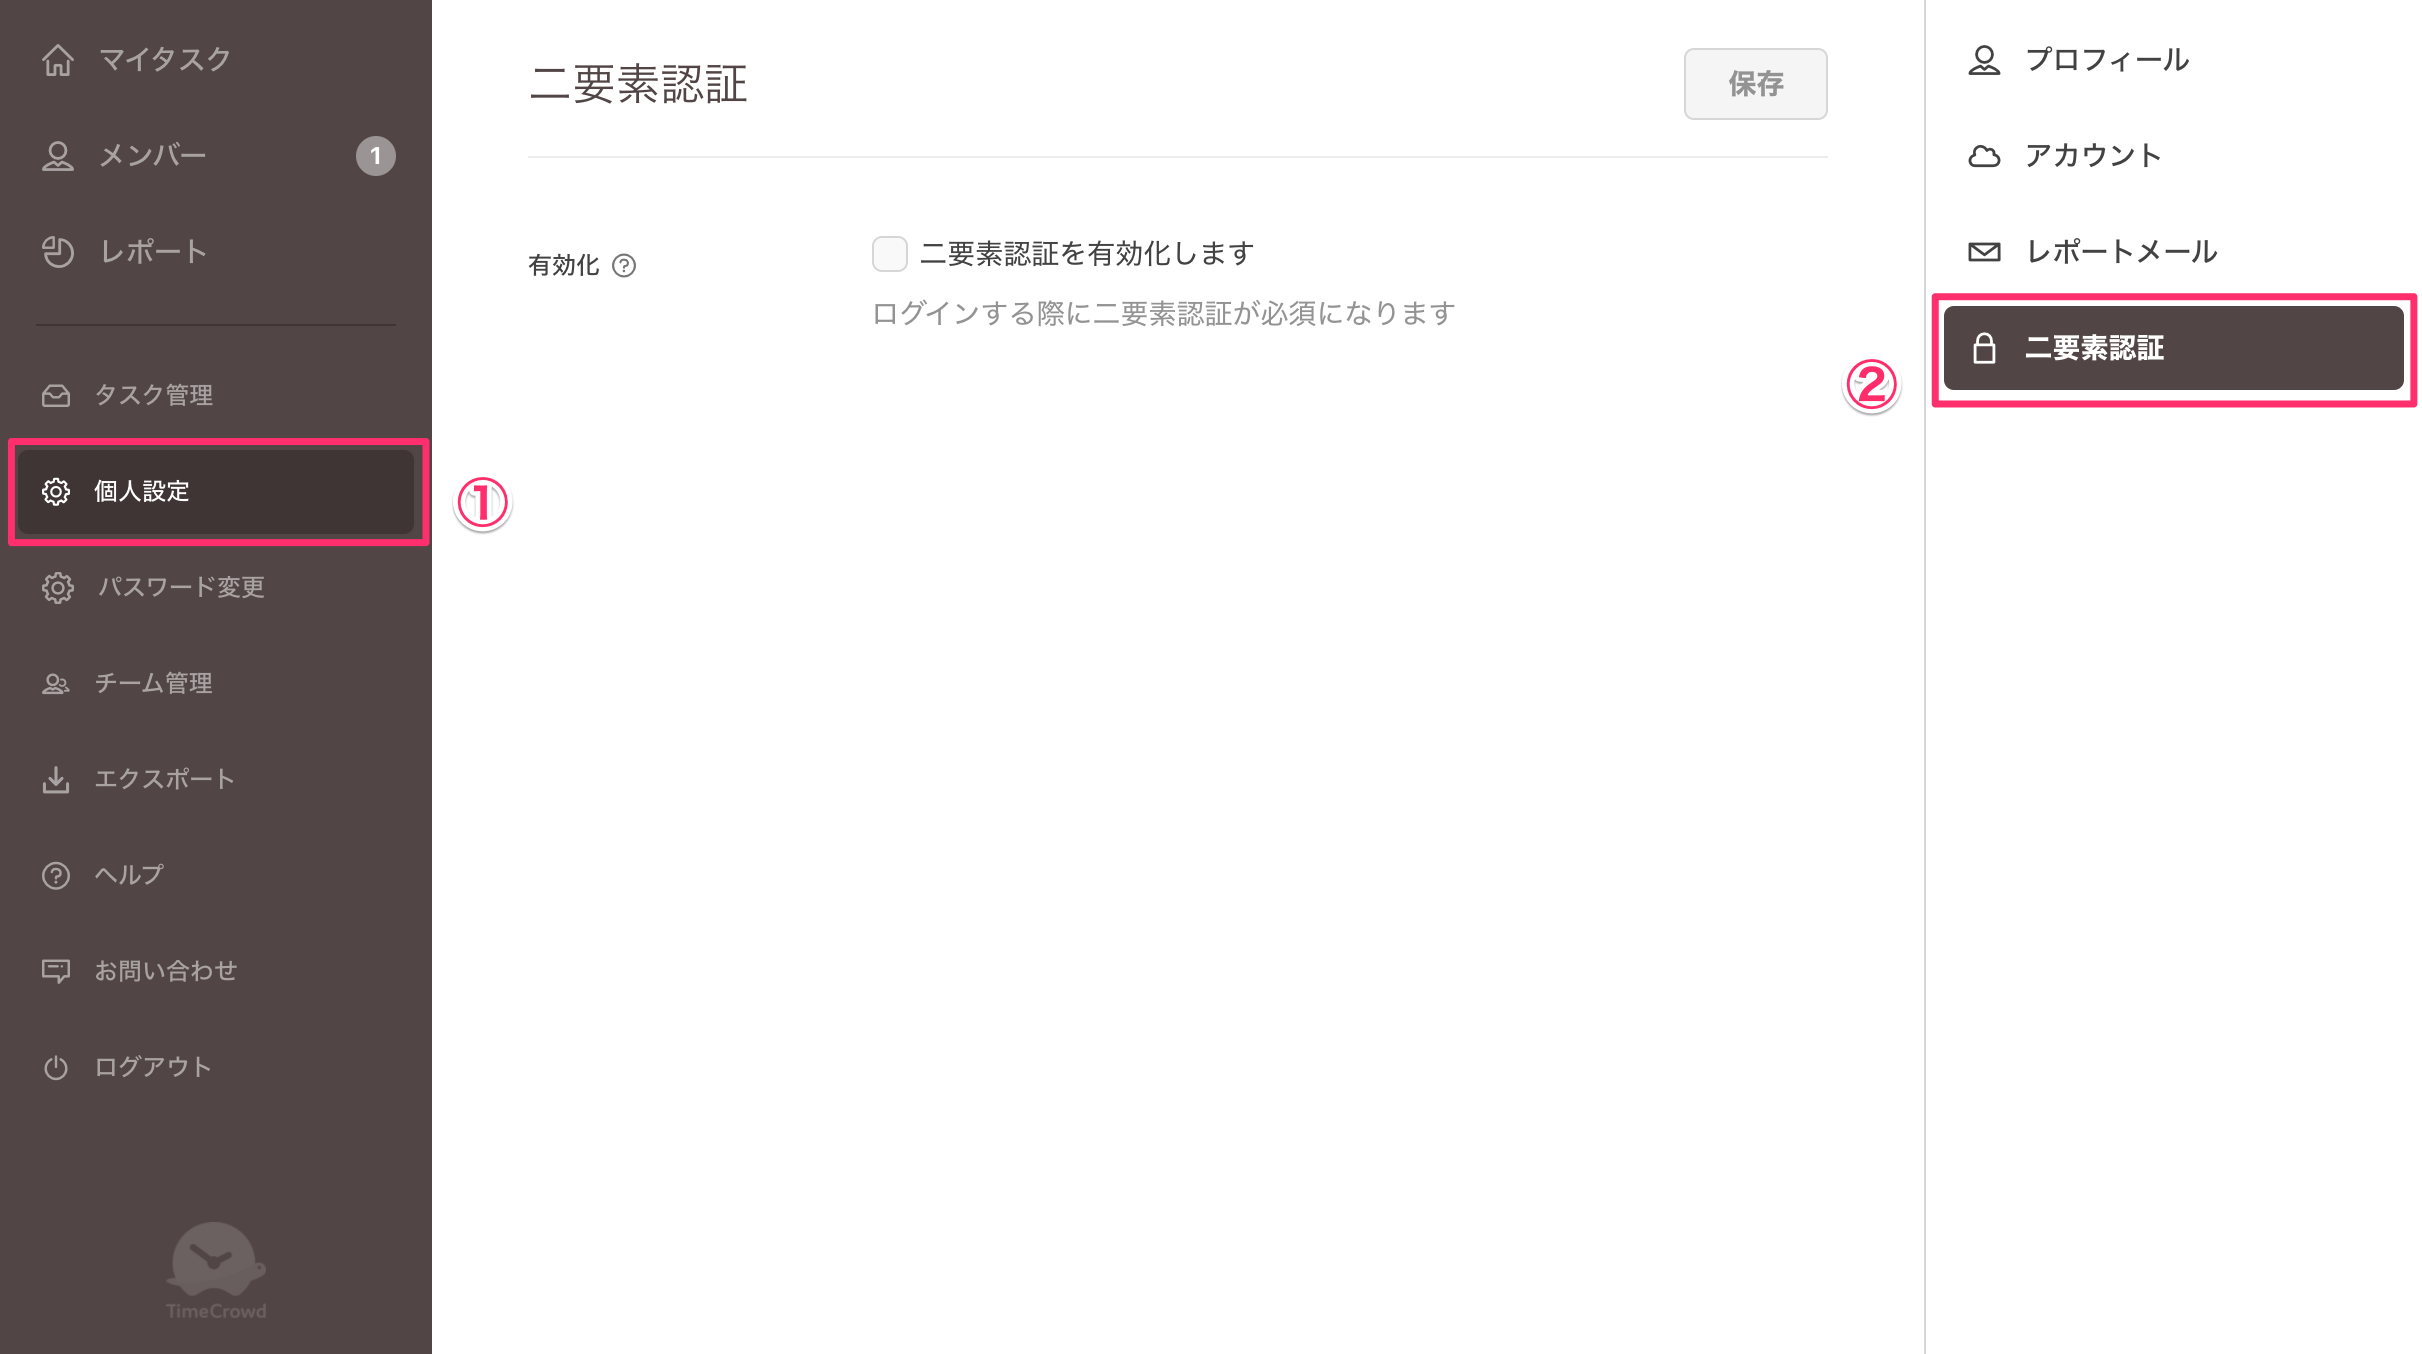This screenshot has width=2422, height=1354.
Task: Click the gear icon next to パスワード変更
Action: pos(57,588)
